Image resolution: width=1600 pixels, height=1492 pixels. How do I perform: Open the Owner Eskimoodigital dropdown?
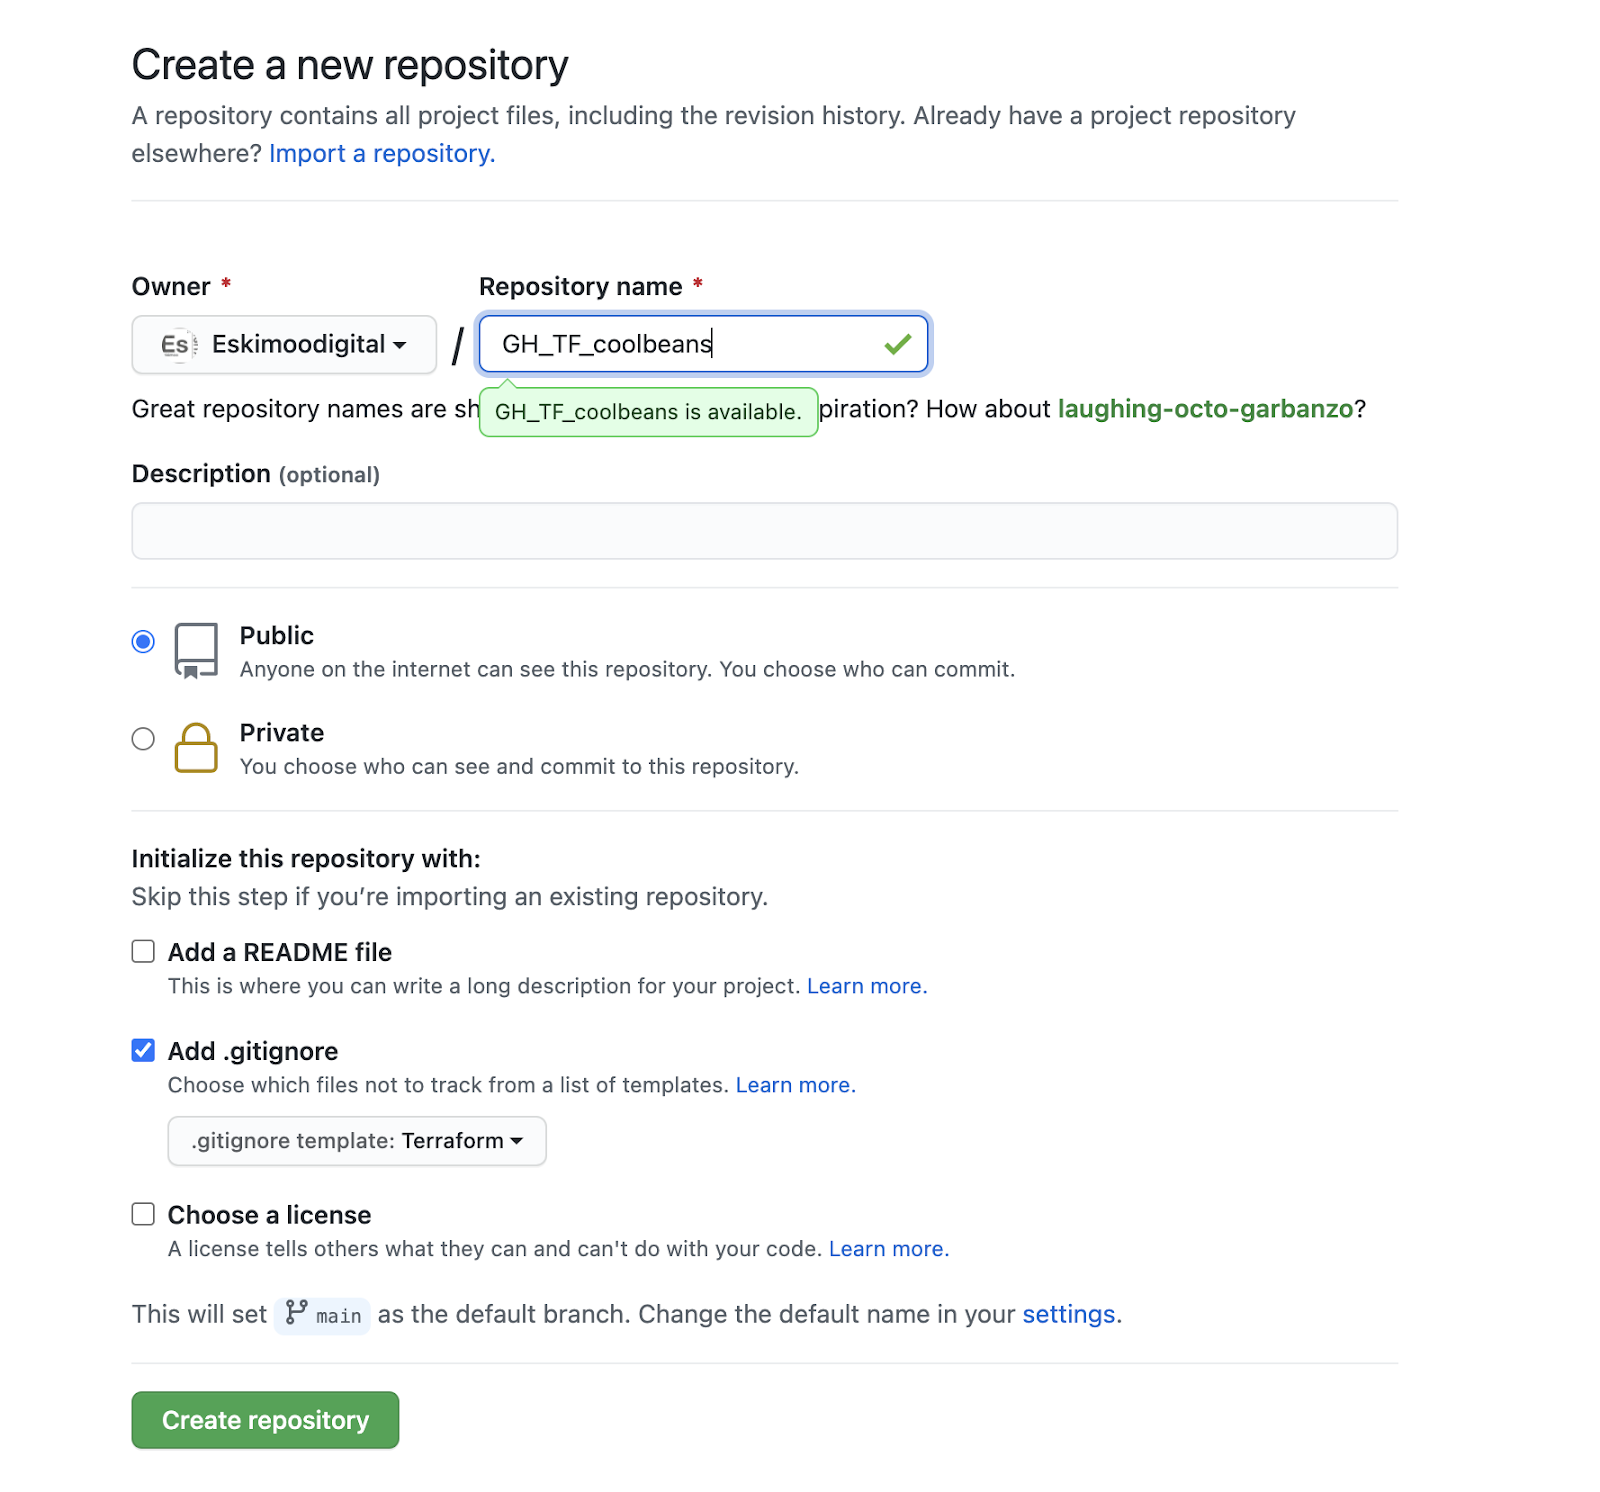pos(284,345)
